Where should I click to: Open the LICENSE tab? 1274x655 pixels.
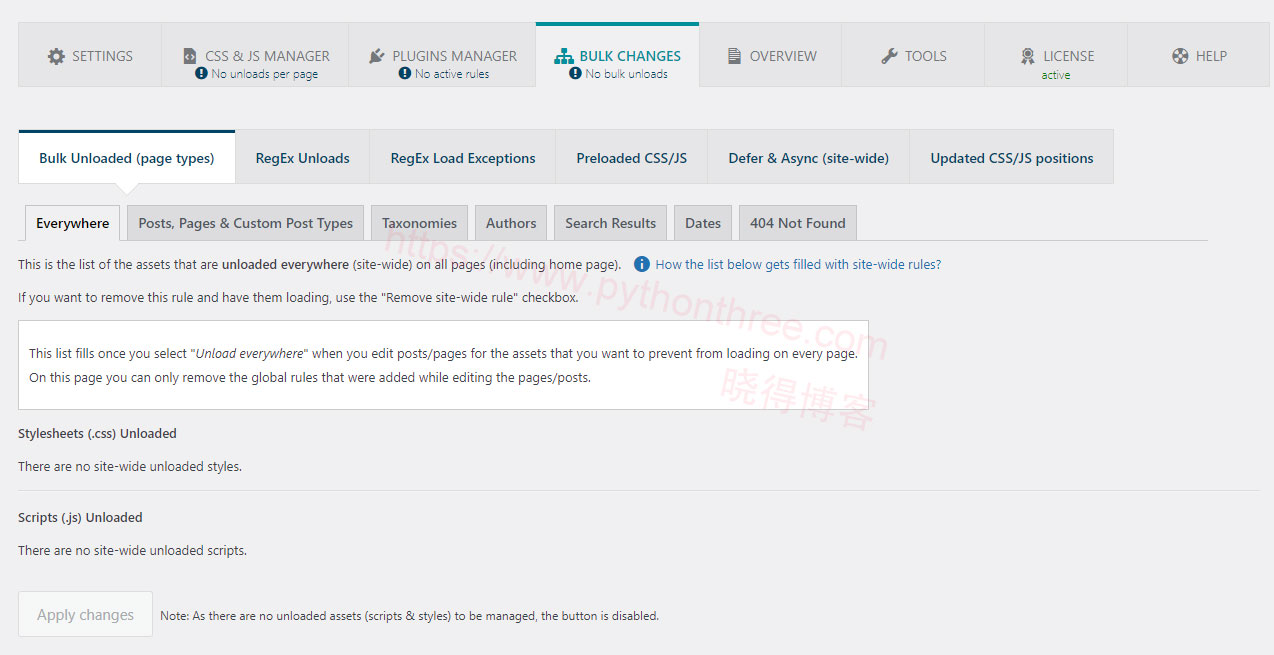tap(1056, 56)
